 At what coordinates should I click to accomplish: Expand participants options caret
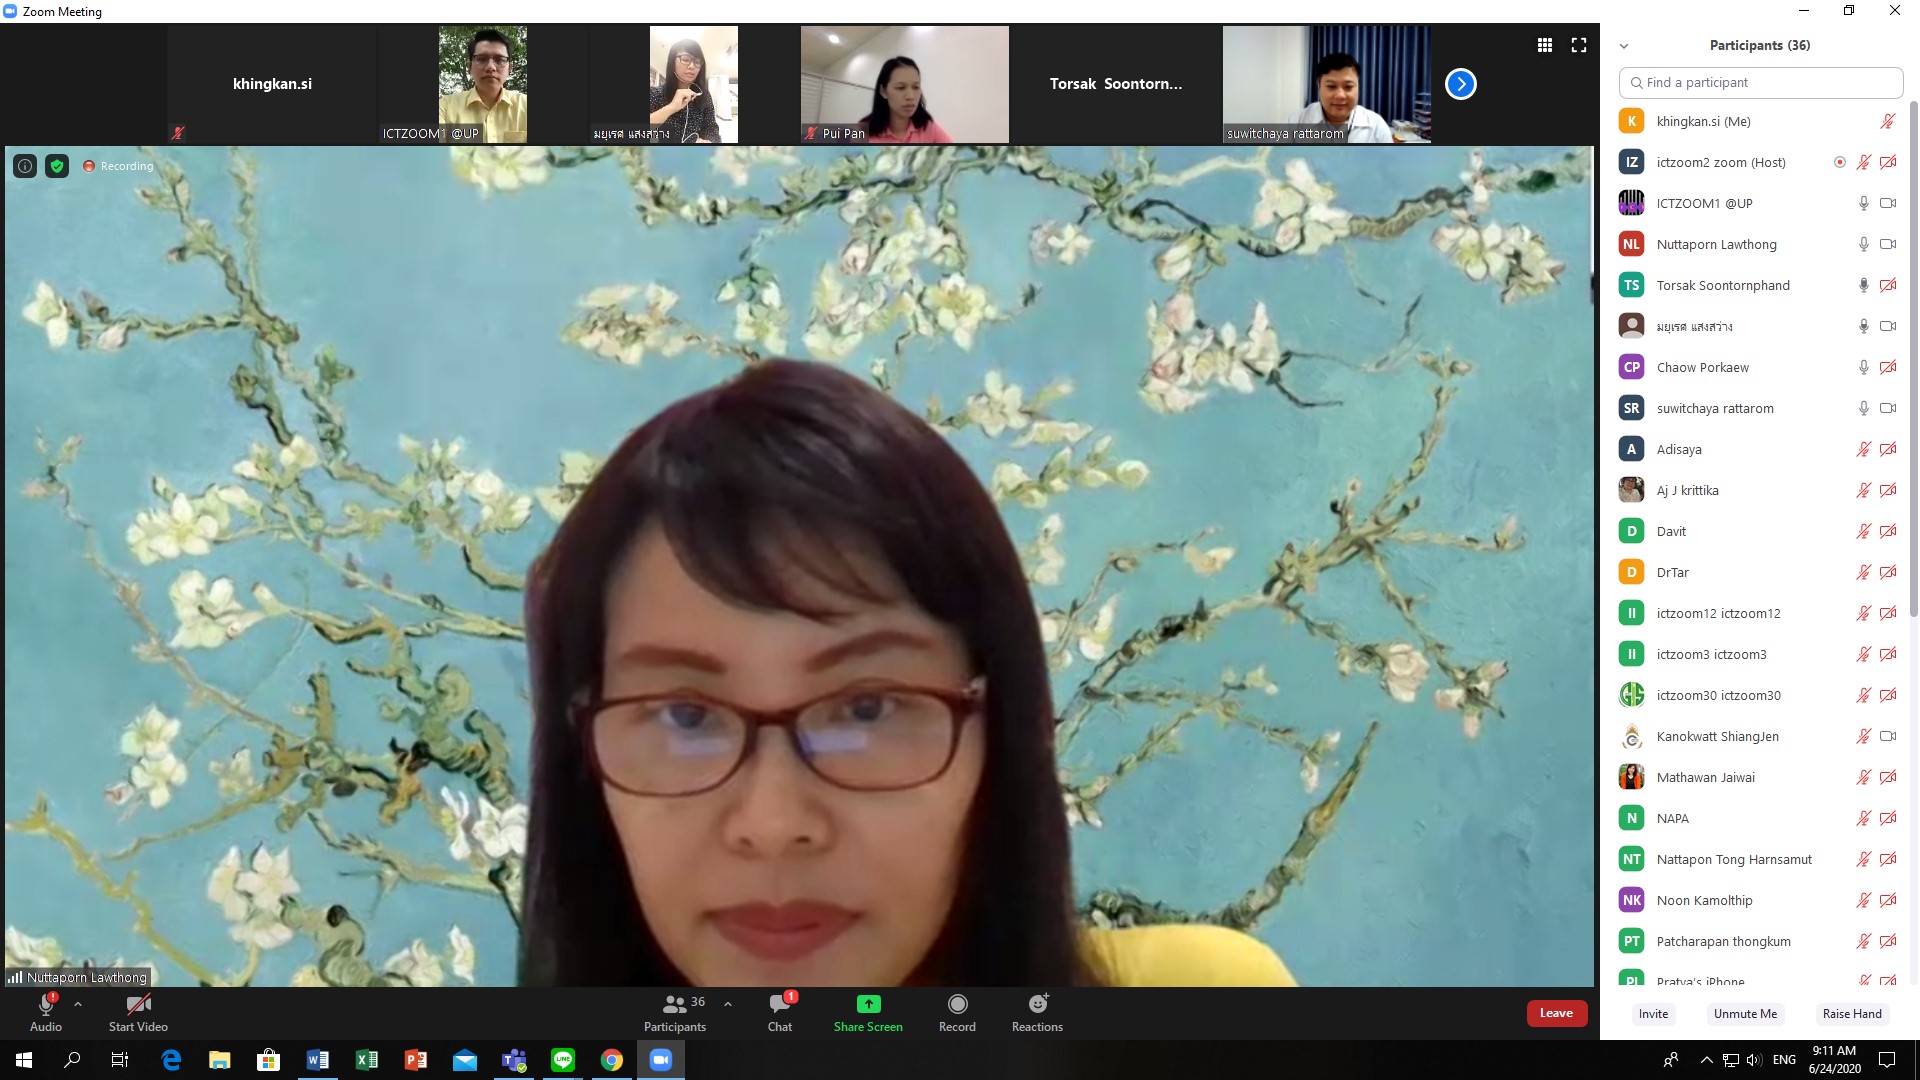click(x=728, y=1004)
